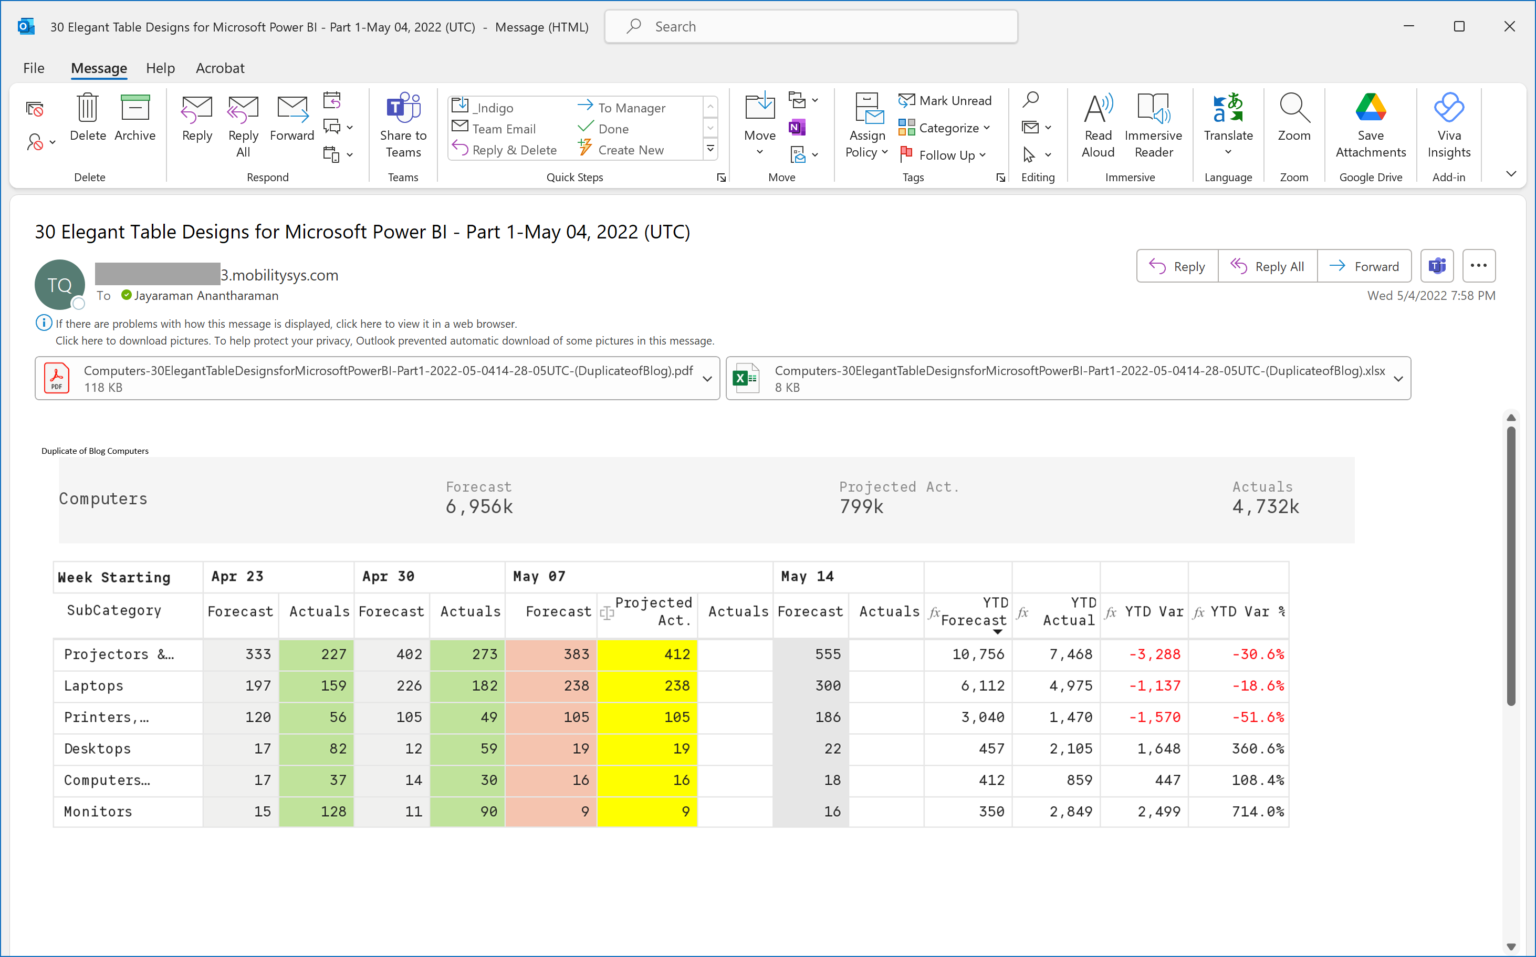The image size is (1536, 957).
Task: Mark the message as unread
Action: (x=945, y=100)
